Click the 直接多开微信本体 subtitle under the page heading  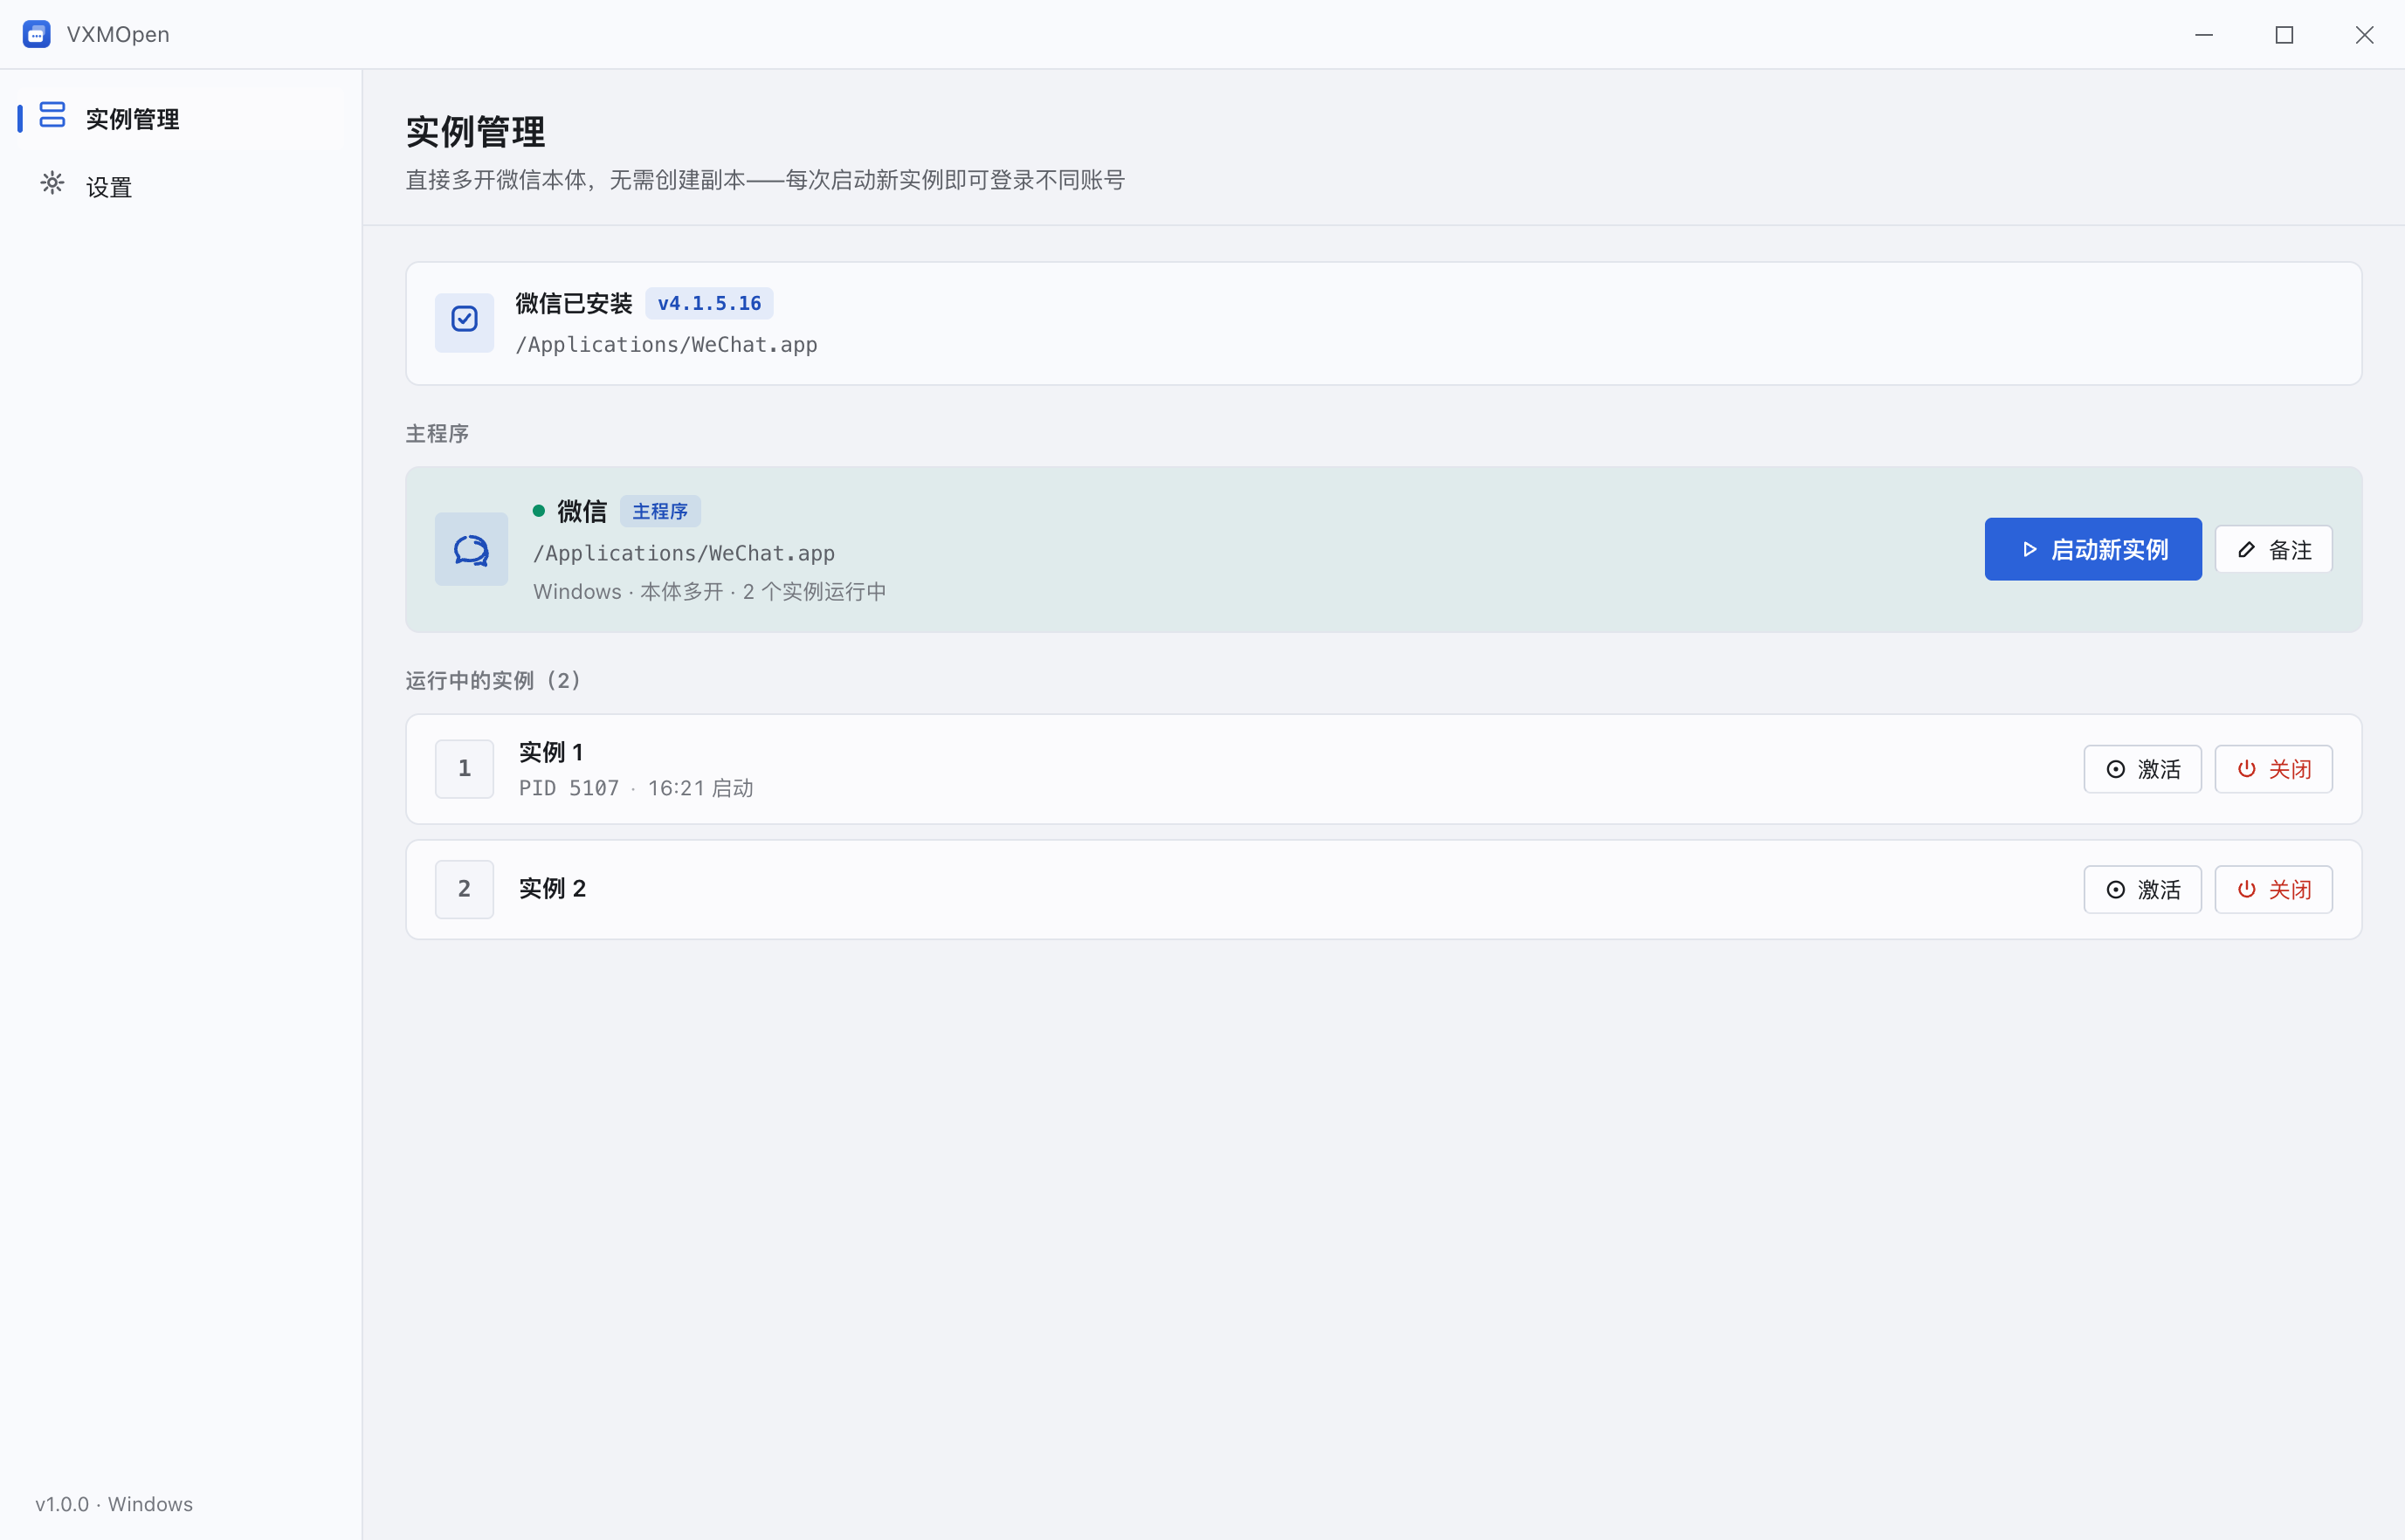click(765, 180)
